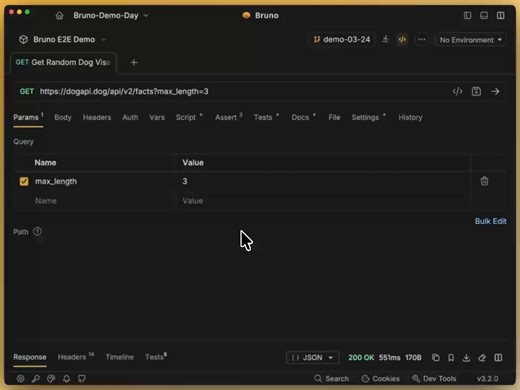Viewport: 520px width, 390px height.
Task: Show the Timeline tab
Action: (x=119, y=357)
